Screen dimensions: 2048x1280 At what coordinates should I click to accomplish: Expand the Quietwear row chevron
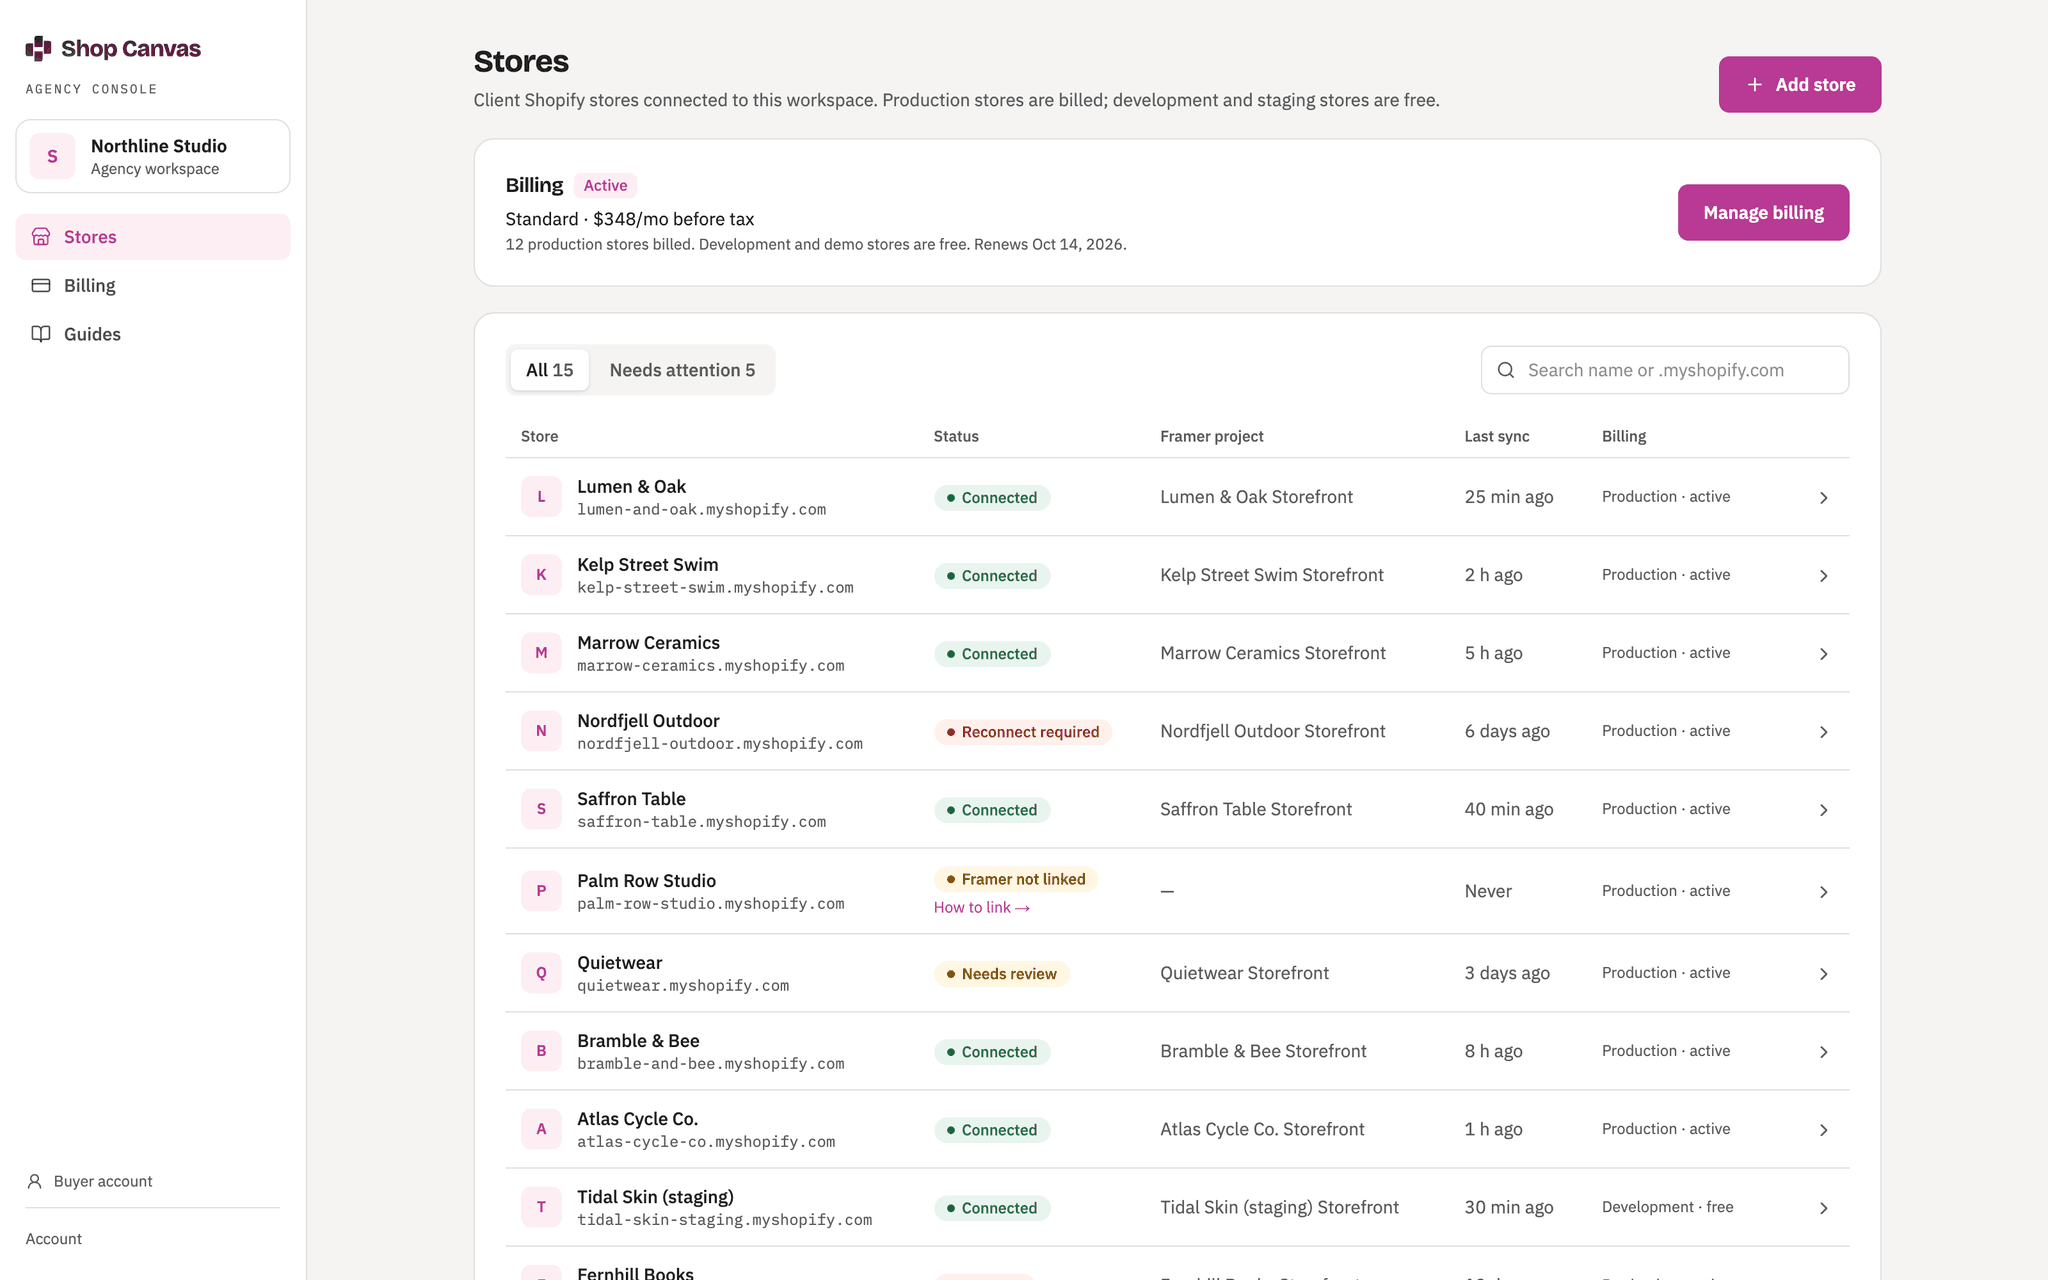1823,974
